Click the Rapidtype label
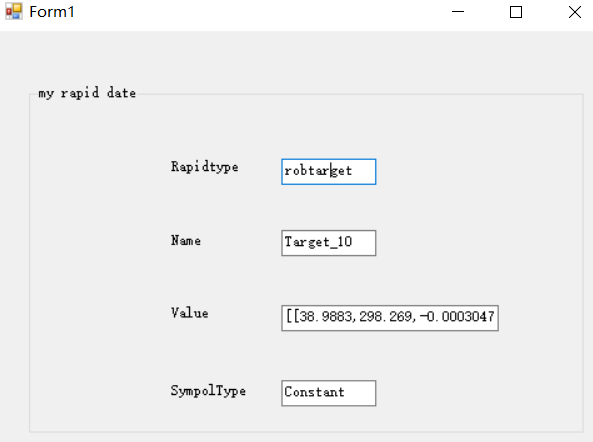 click(205, 167)
